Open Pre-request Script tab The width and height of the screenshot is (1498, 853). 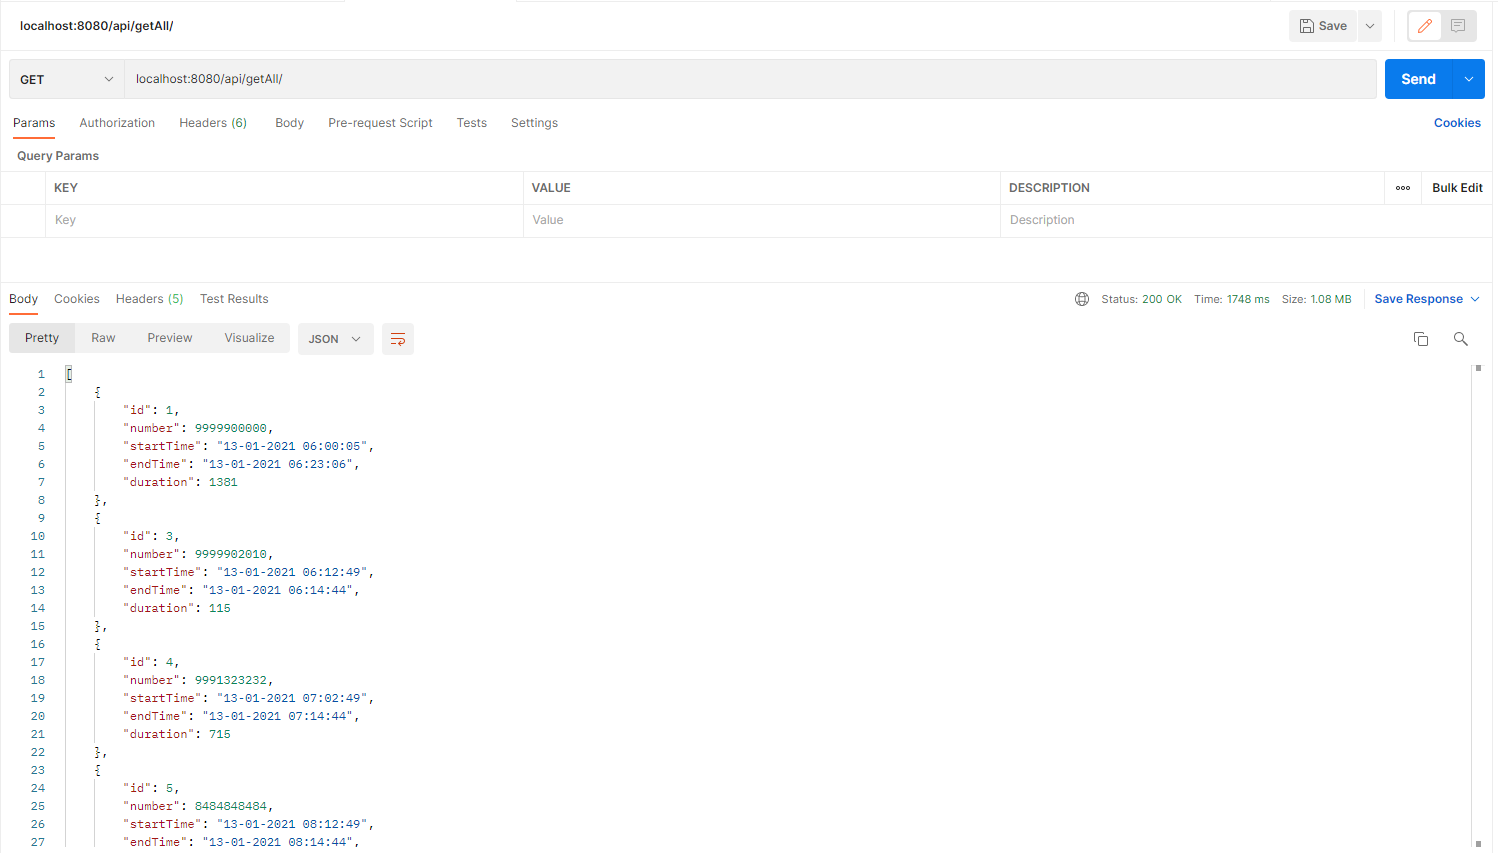(x=380, y=123)
